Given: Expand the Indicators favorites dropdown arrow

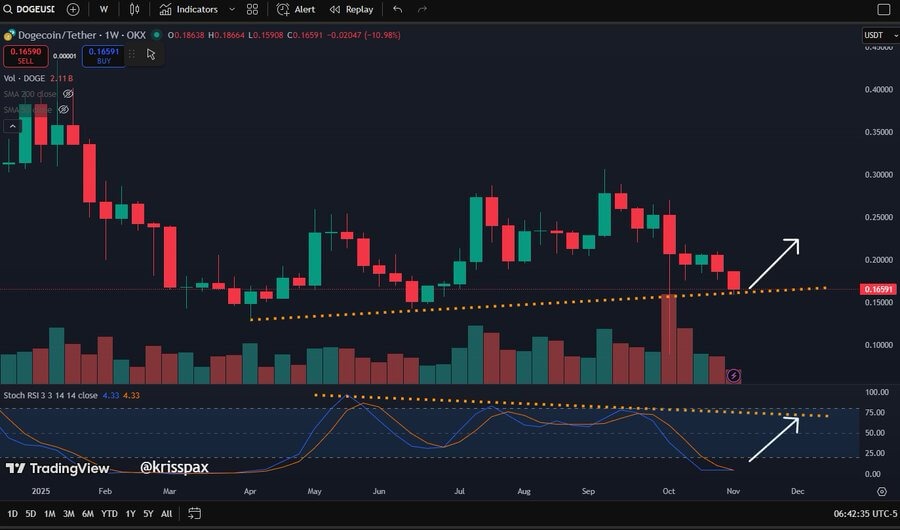Looking at the screenshot, I should pyautogui.click(x=232, y=9).
